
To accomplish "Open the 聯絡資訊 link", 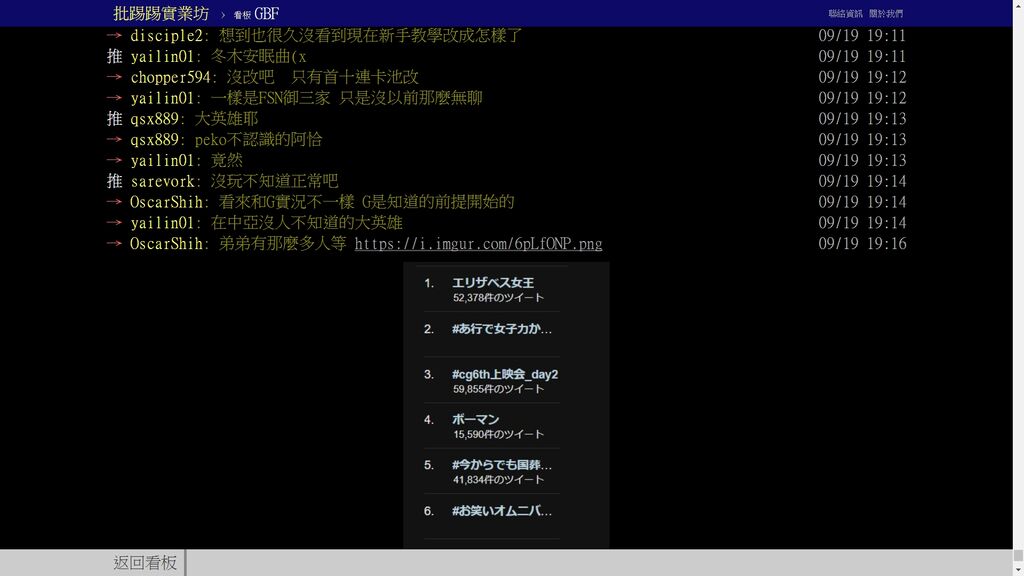I will tap(845, 13).
